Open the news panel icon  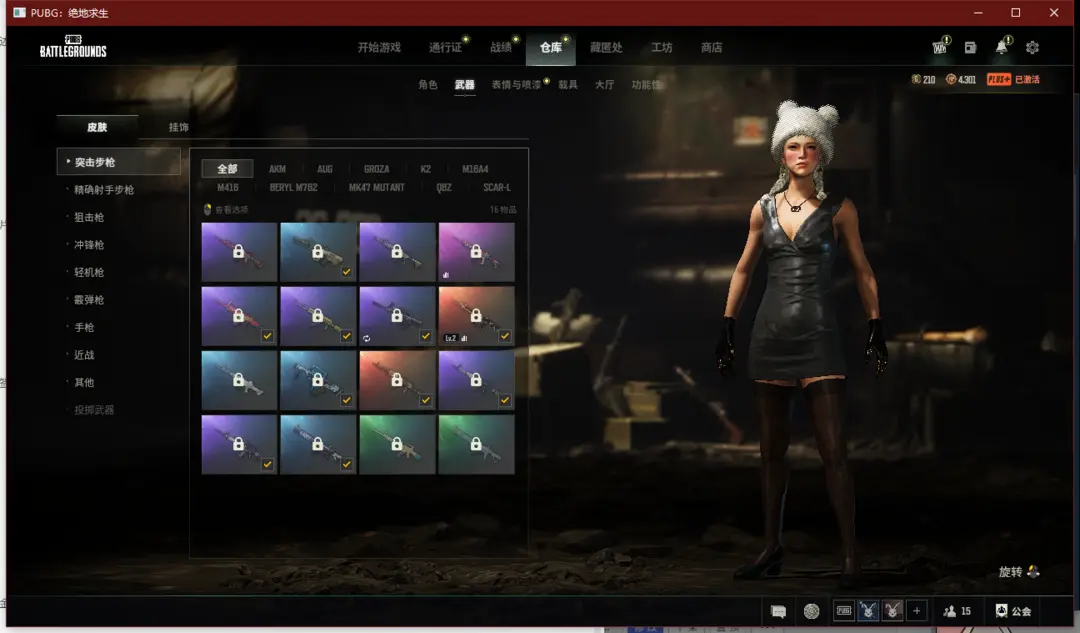(x=970, y=48)
